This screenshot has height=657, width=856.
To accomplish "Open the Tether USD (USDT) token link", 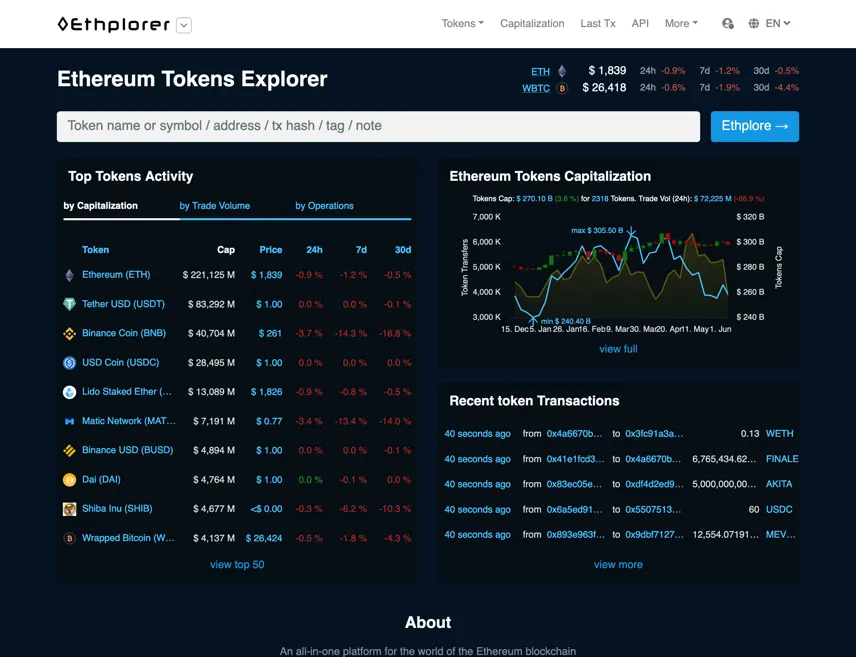I will click(x=123, y=304).
